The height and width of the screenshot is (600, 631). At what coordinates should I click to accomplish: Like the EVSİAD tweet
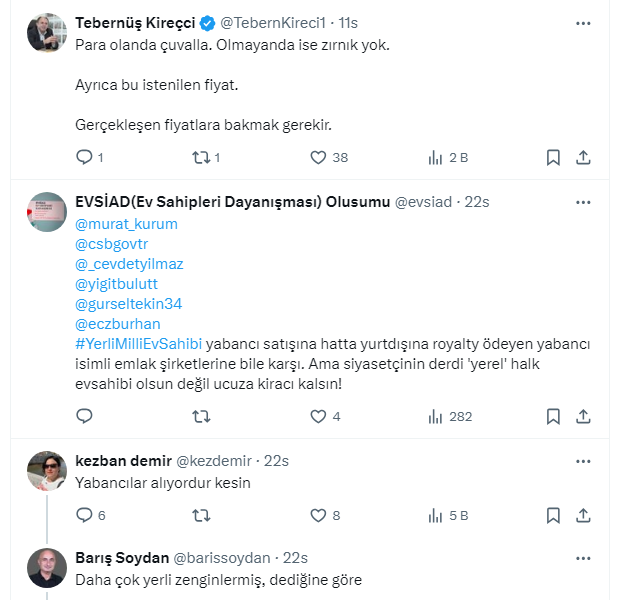click(318, 416)
